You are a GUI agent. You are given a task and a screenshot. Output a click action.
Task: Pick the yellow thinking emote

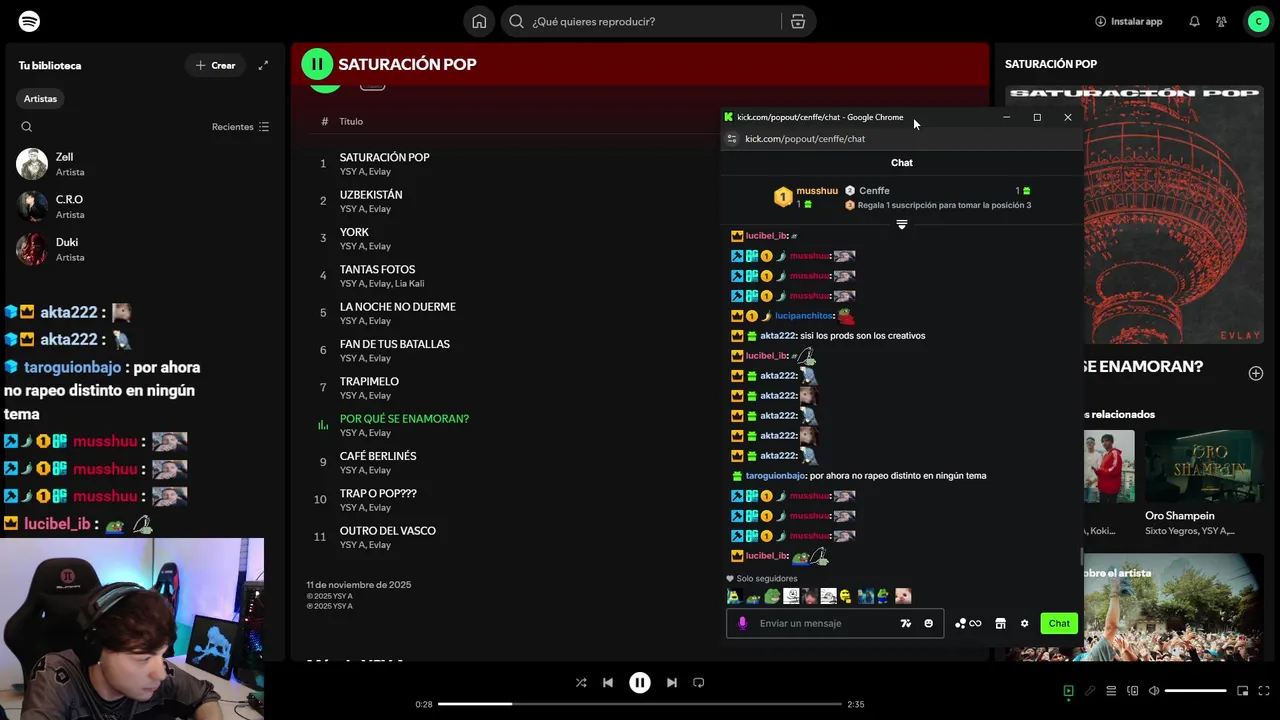click(x=846, y=596)
